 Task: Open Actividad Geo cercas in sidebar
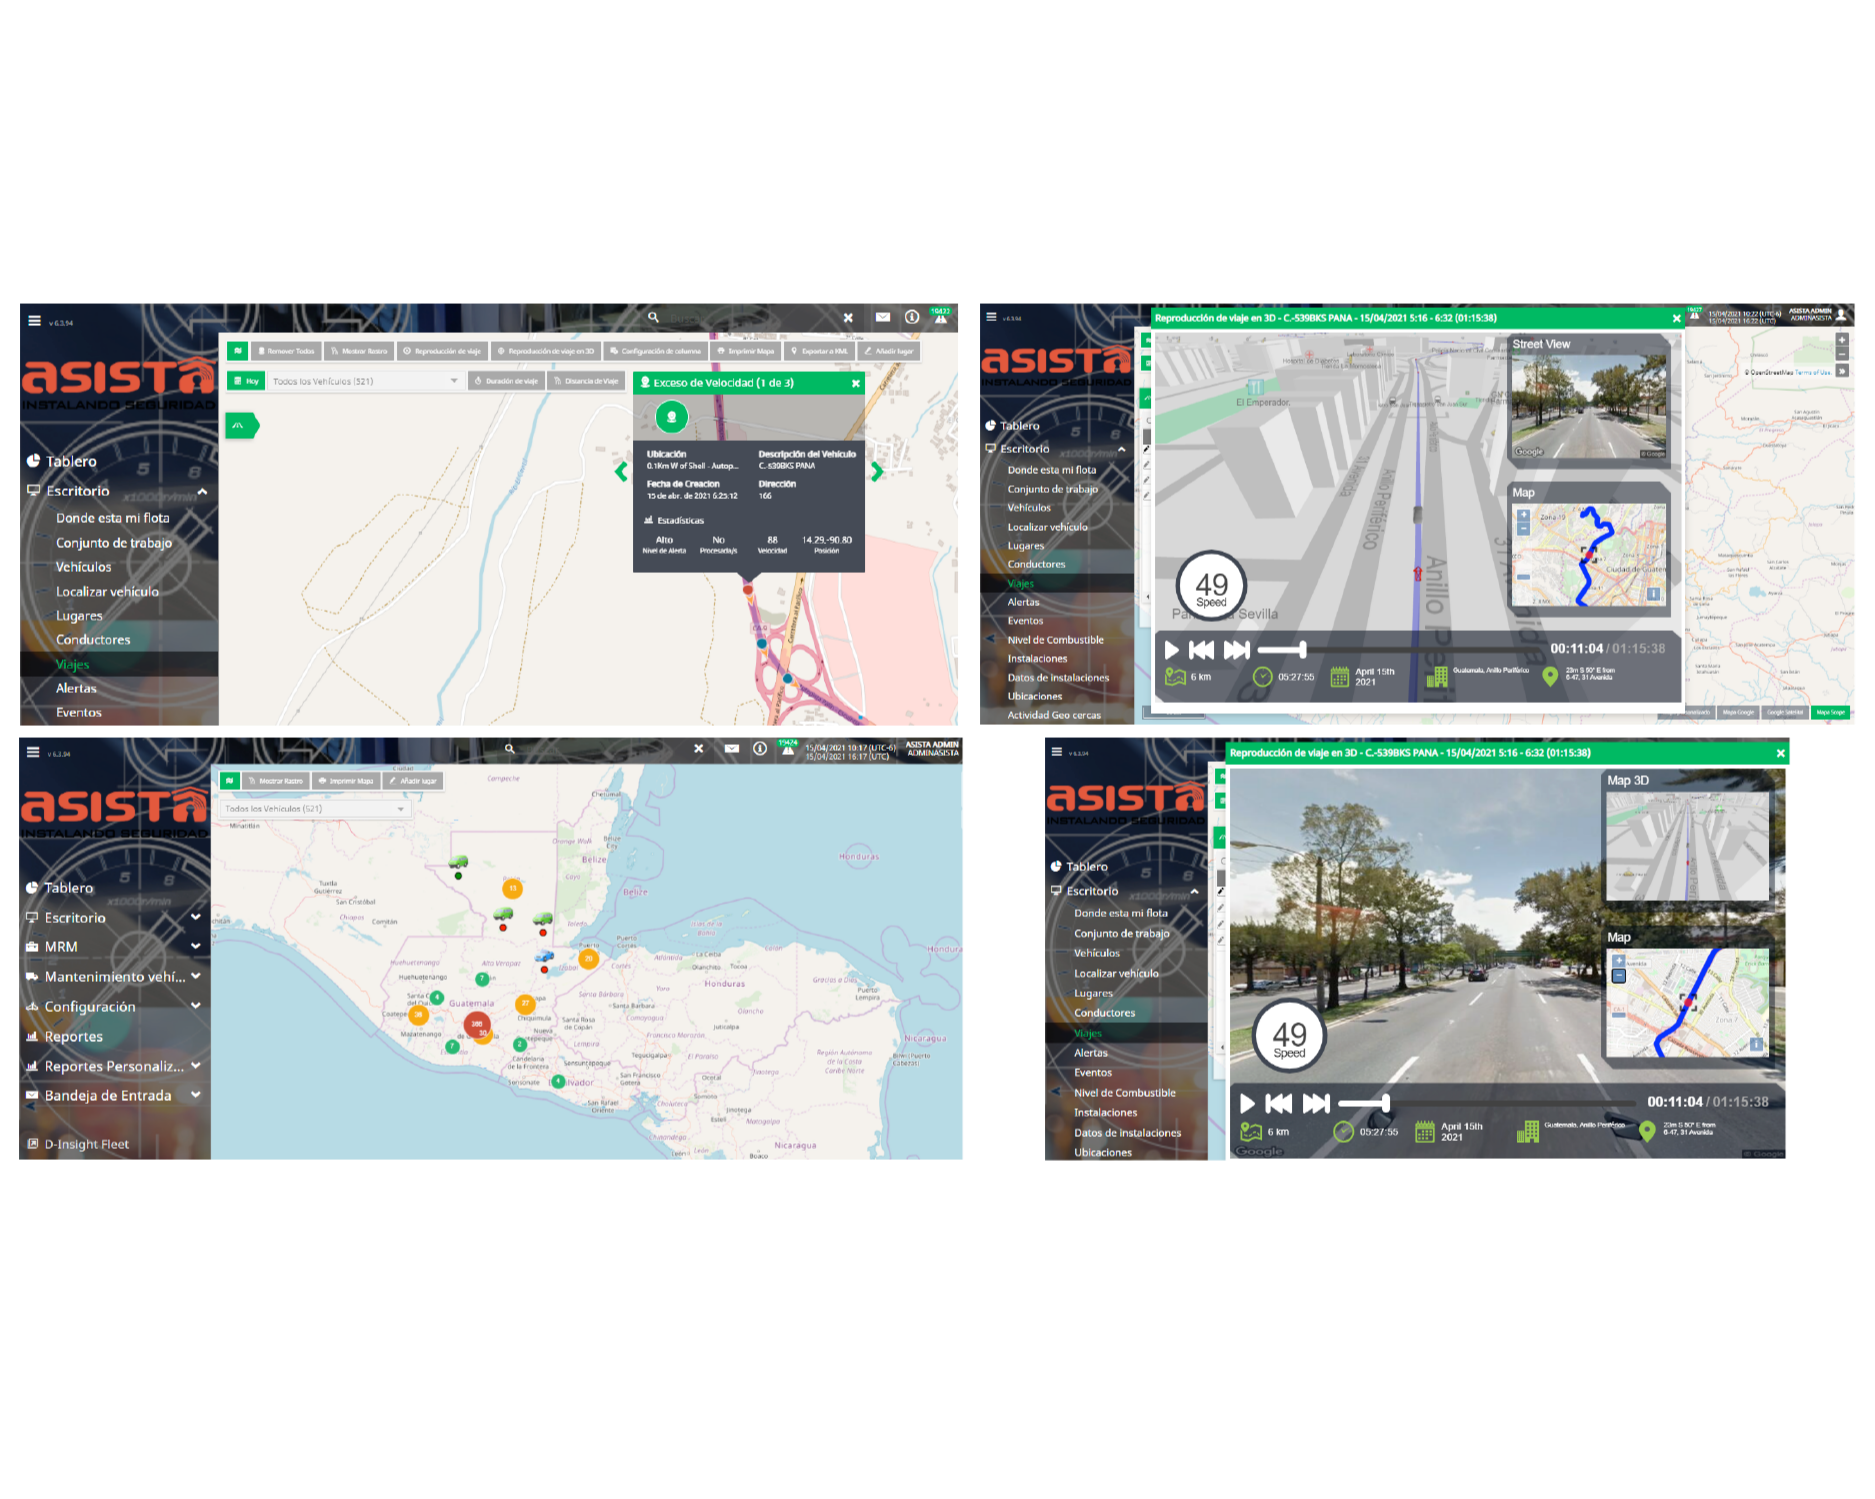point(1054,715)
